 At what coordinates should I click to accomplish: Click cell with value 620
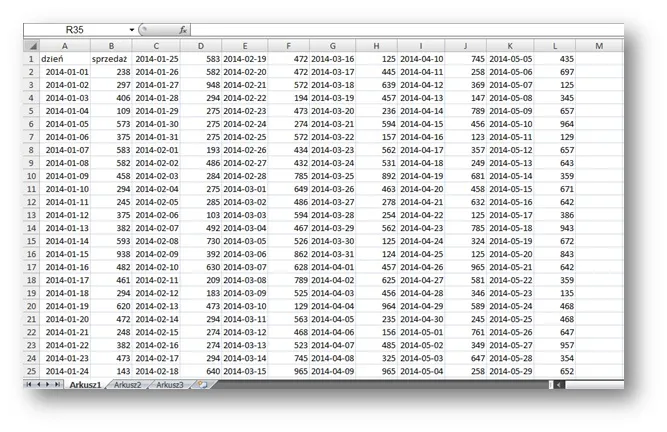tap(111, 306)
